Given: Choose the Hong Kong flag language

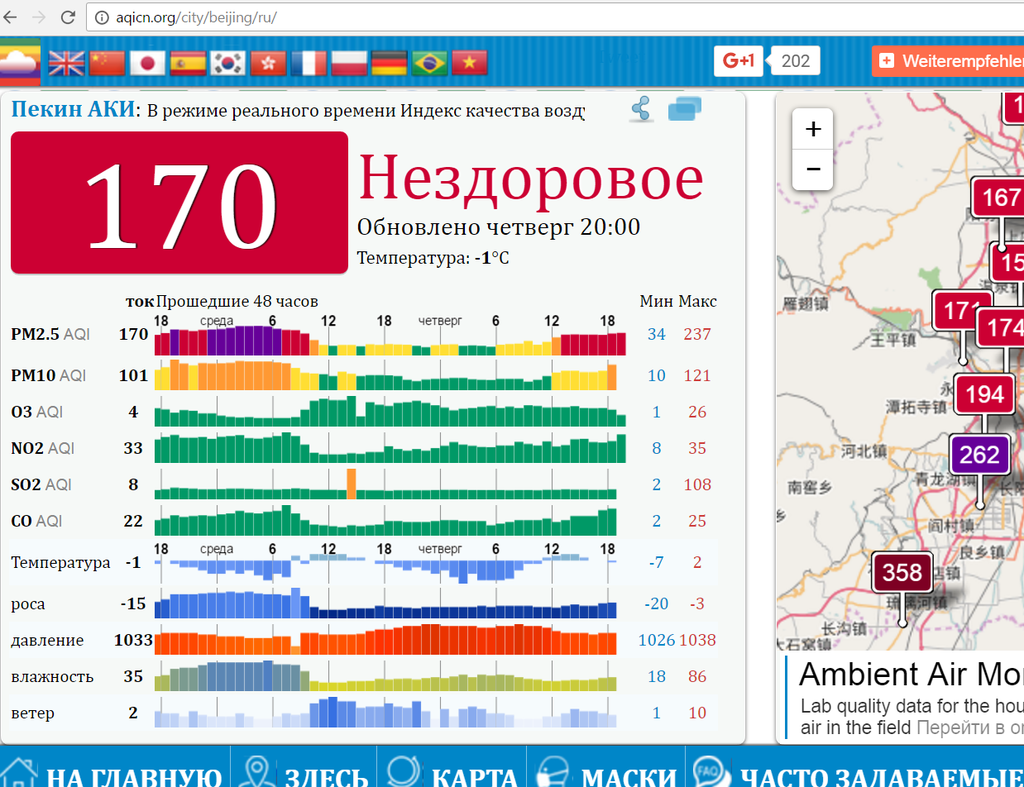Looking at the screenshot, I should click(268, 63).
